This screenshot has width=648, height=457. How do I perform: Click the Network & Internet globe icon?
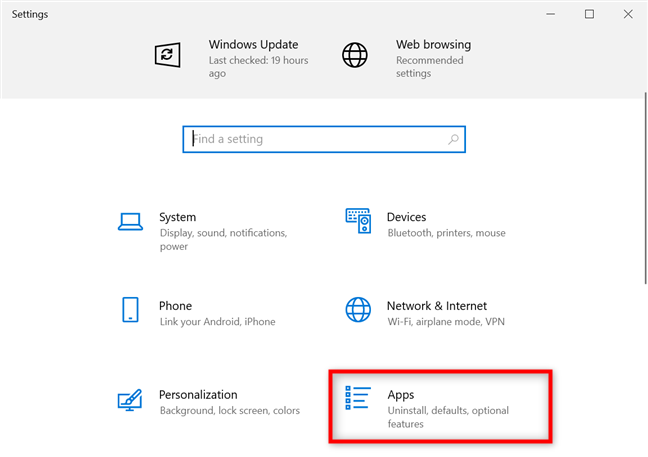click(358, 309)
